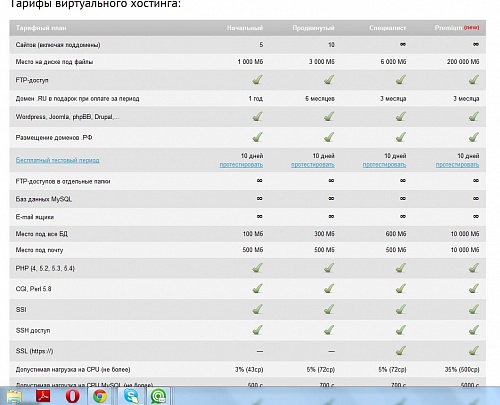Click the 1 000 Мб disk value
This screenshot has width=500, height=405.
(250, 62)
